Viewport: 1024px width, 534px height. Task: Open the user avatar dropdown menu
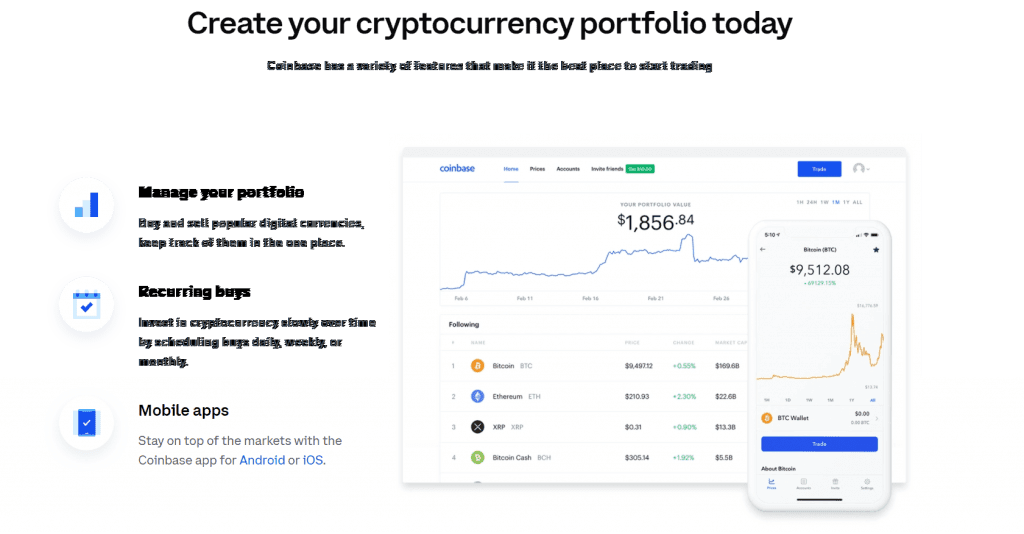click(x=861, y=168)
